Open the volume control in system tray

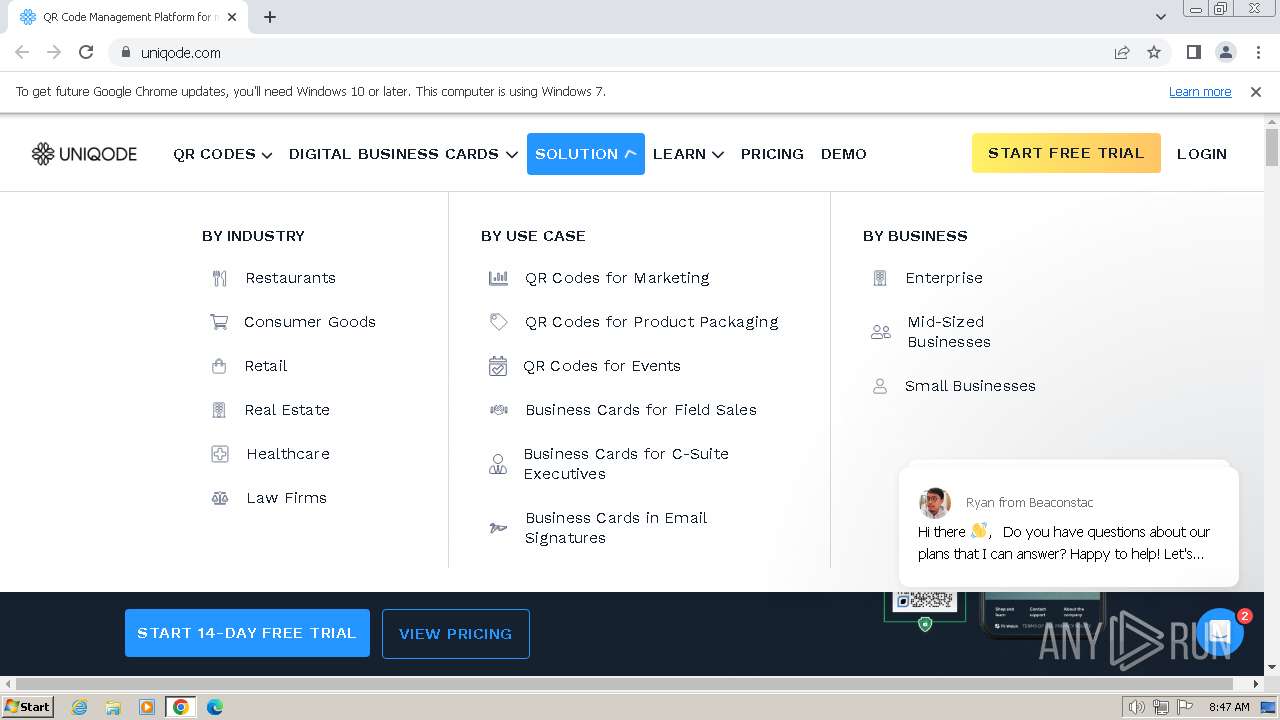[1136, 707]
